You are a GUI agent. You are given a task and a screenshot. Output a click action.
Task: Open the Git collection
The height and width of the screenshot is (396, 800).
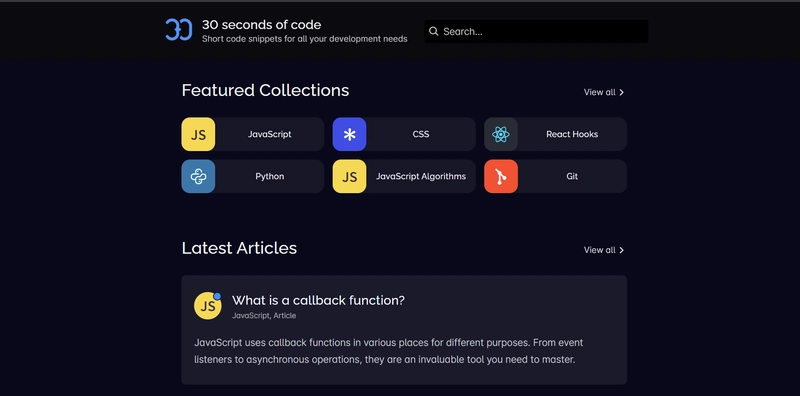click(555, 176)
